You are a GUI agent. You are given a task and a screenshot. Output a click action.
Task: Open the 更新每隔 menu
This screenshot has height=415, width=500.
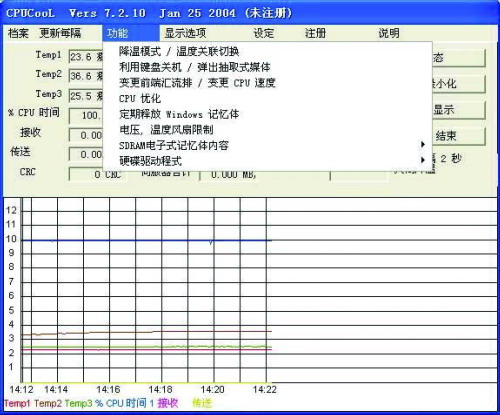coord(60,33)
